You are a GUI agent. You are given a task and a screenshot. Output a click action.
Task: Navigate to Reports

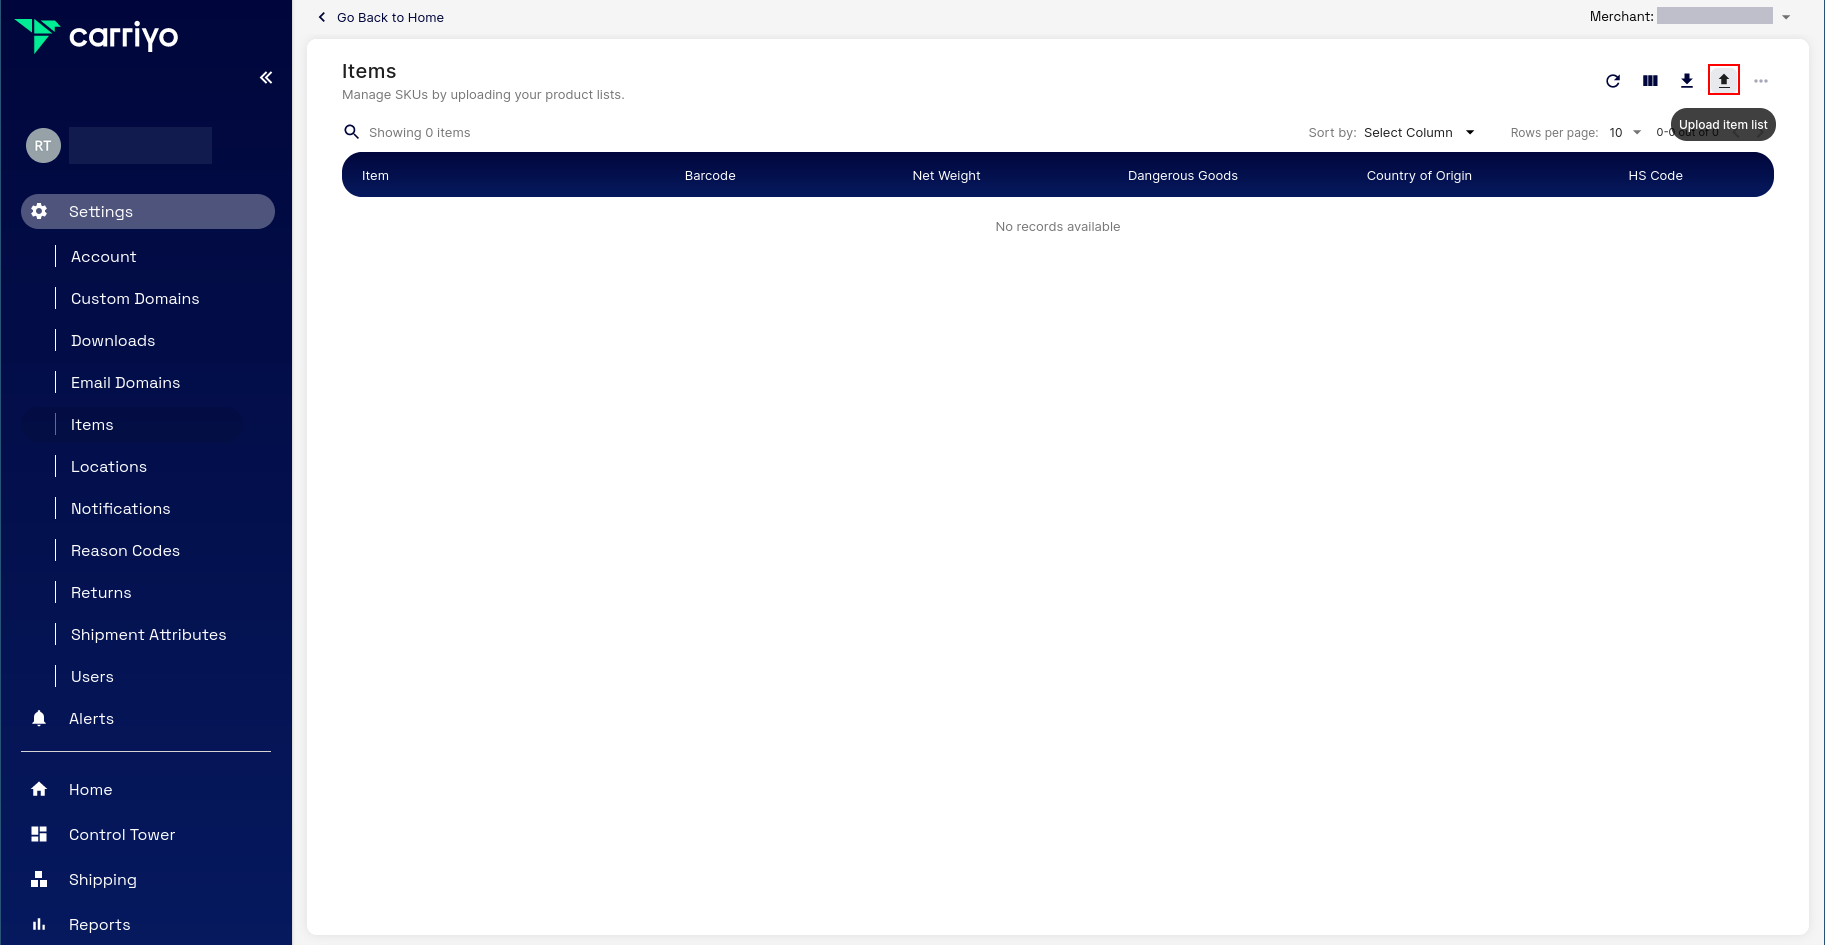click(100, 925)
